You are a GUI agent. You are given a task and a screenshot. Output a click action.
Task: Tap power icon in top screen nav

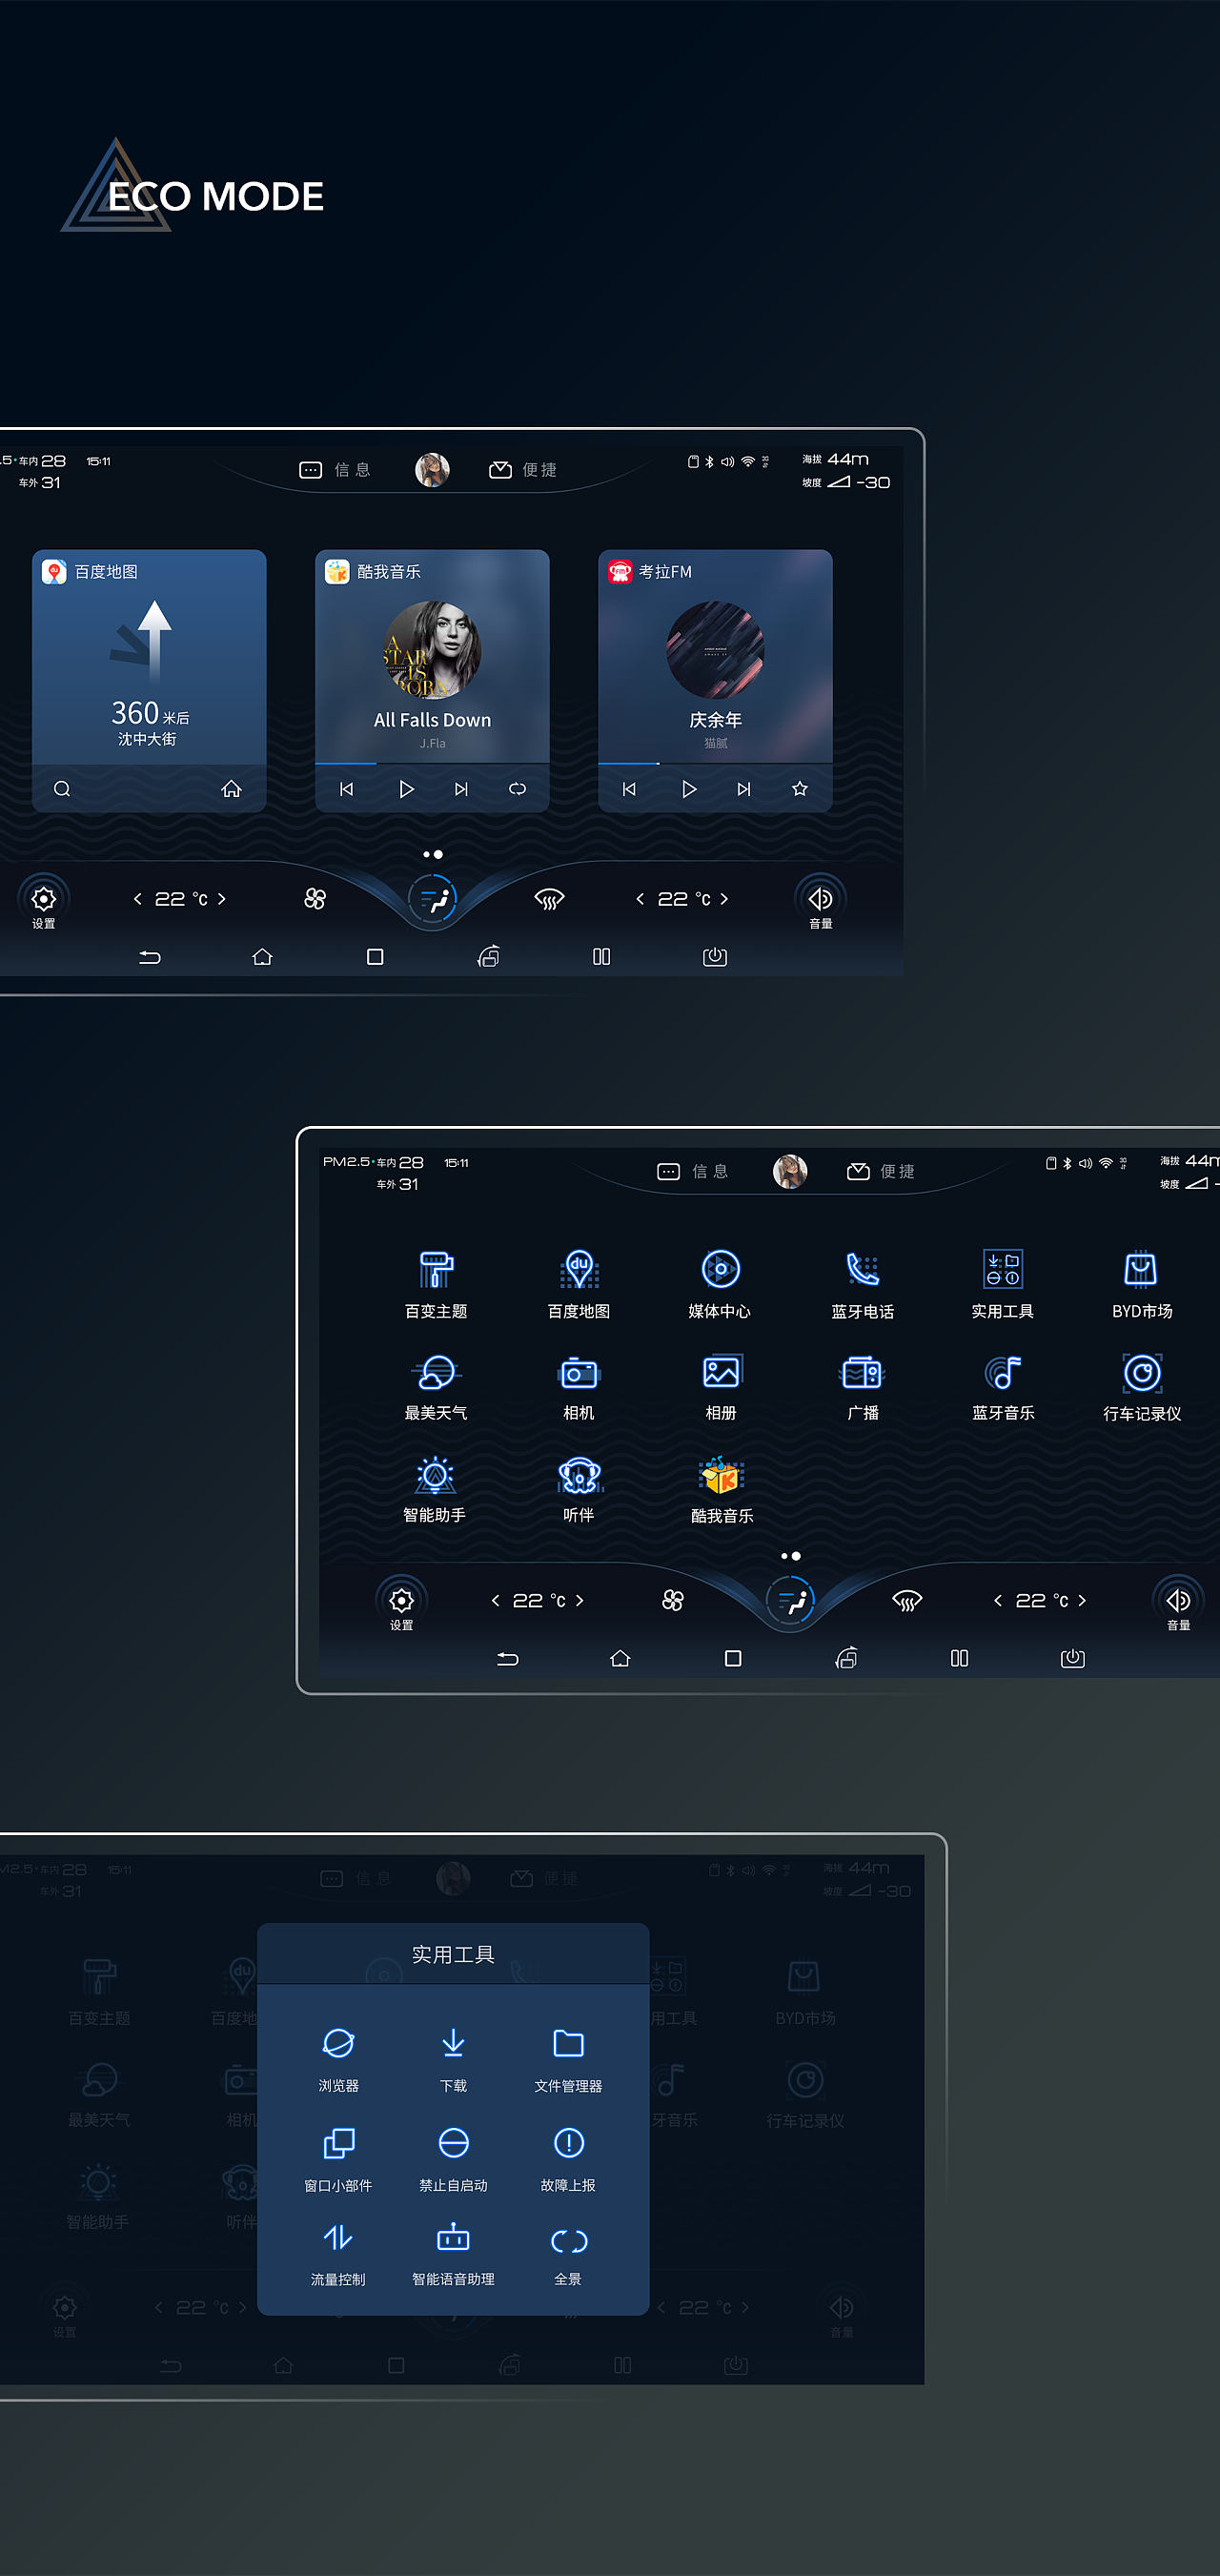tap(715, 957)
